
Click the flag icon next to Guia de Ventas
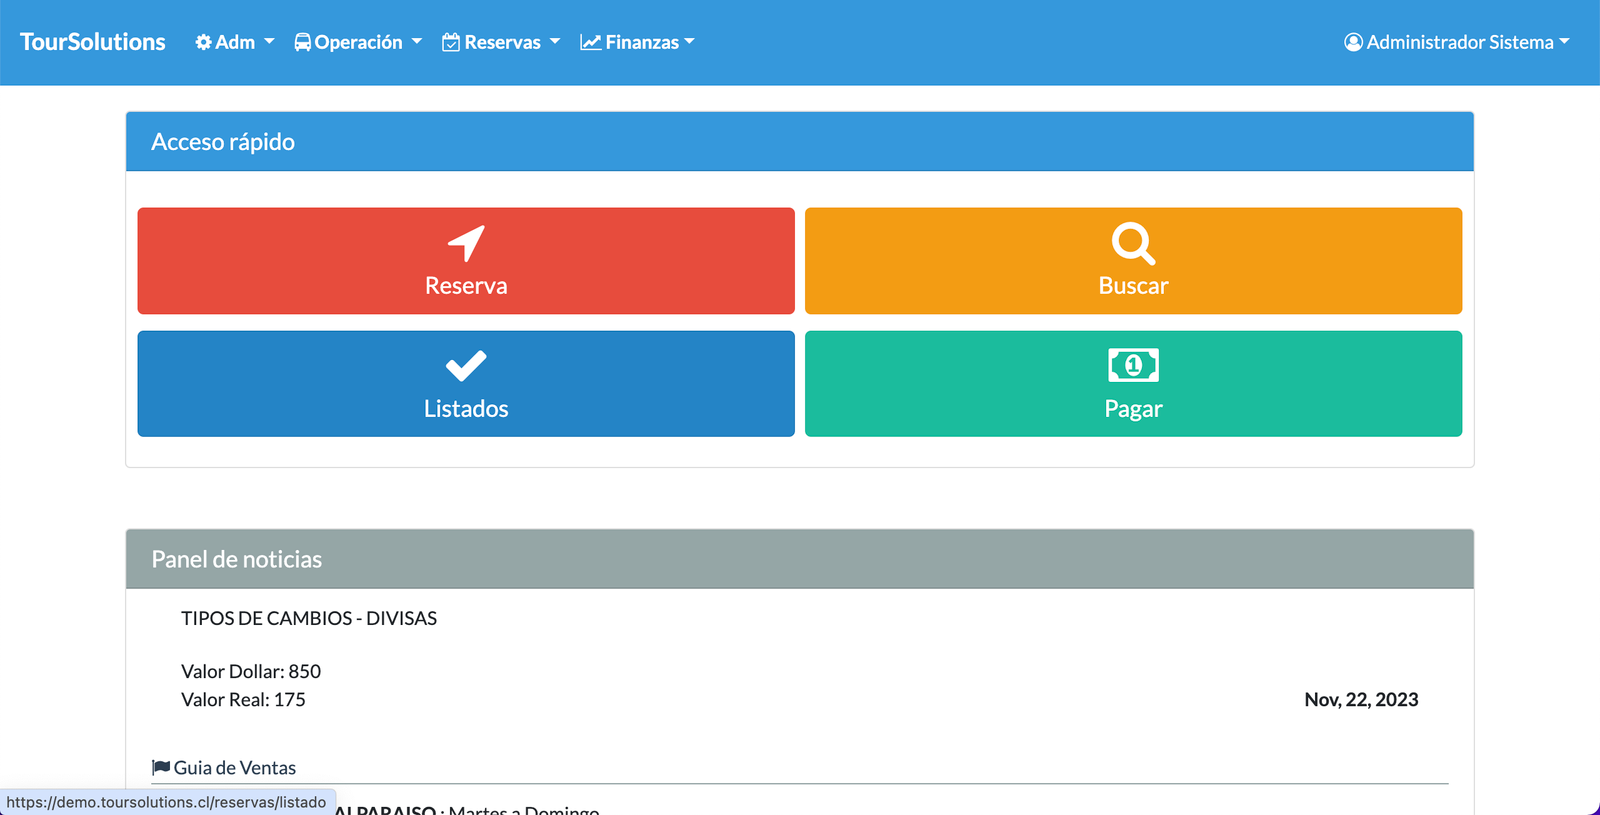click(x=160, y=767)
